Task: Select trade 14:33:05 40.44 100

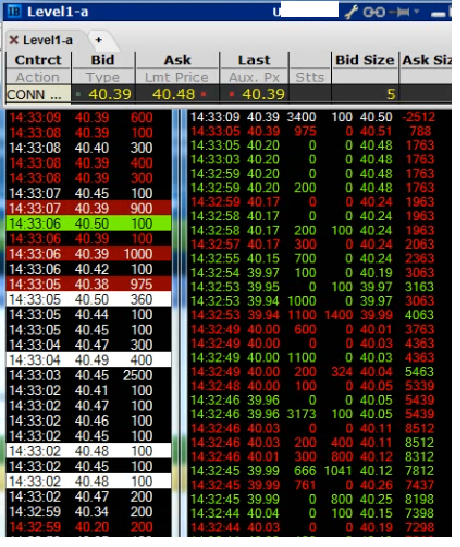Action: click(89, 314)
